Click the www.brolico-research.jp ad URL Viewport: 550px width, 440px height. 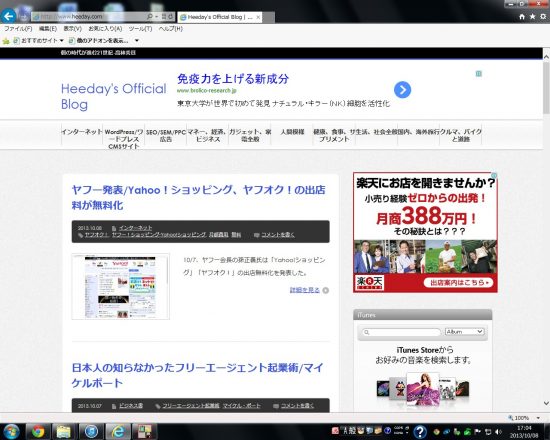coord(207,91)
